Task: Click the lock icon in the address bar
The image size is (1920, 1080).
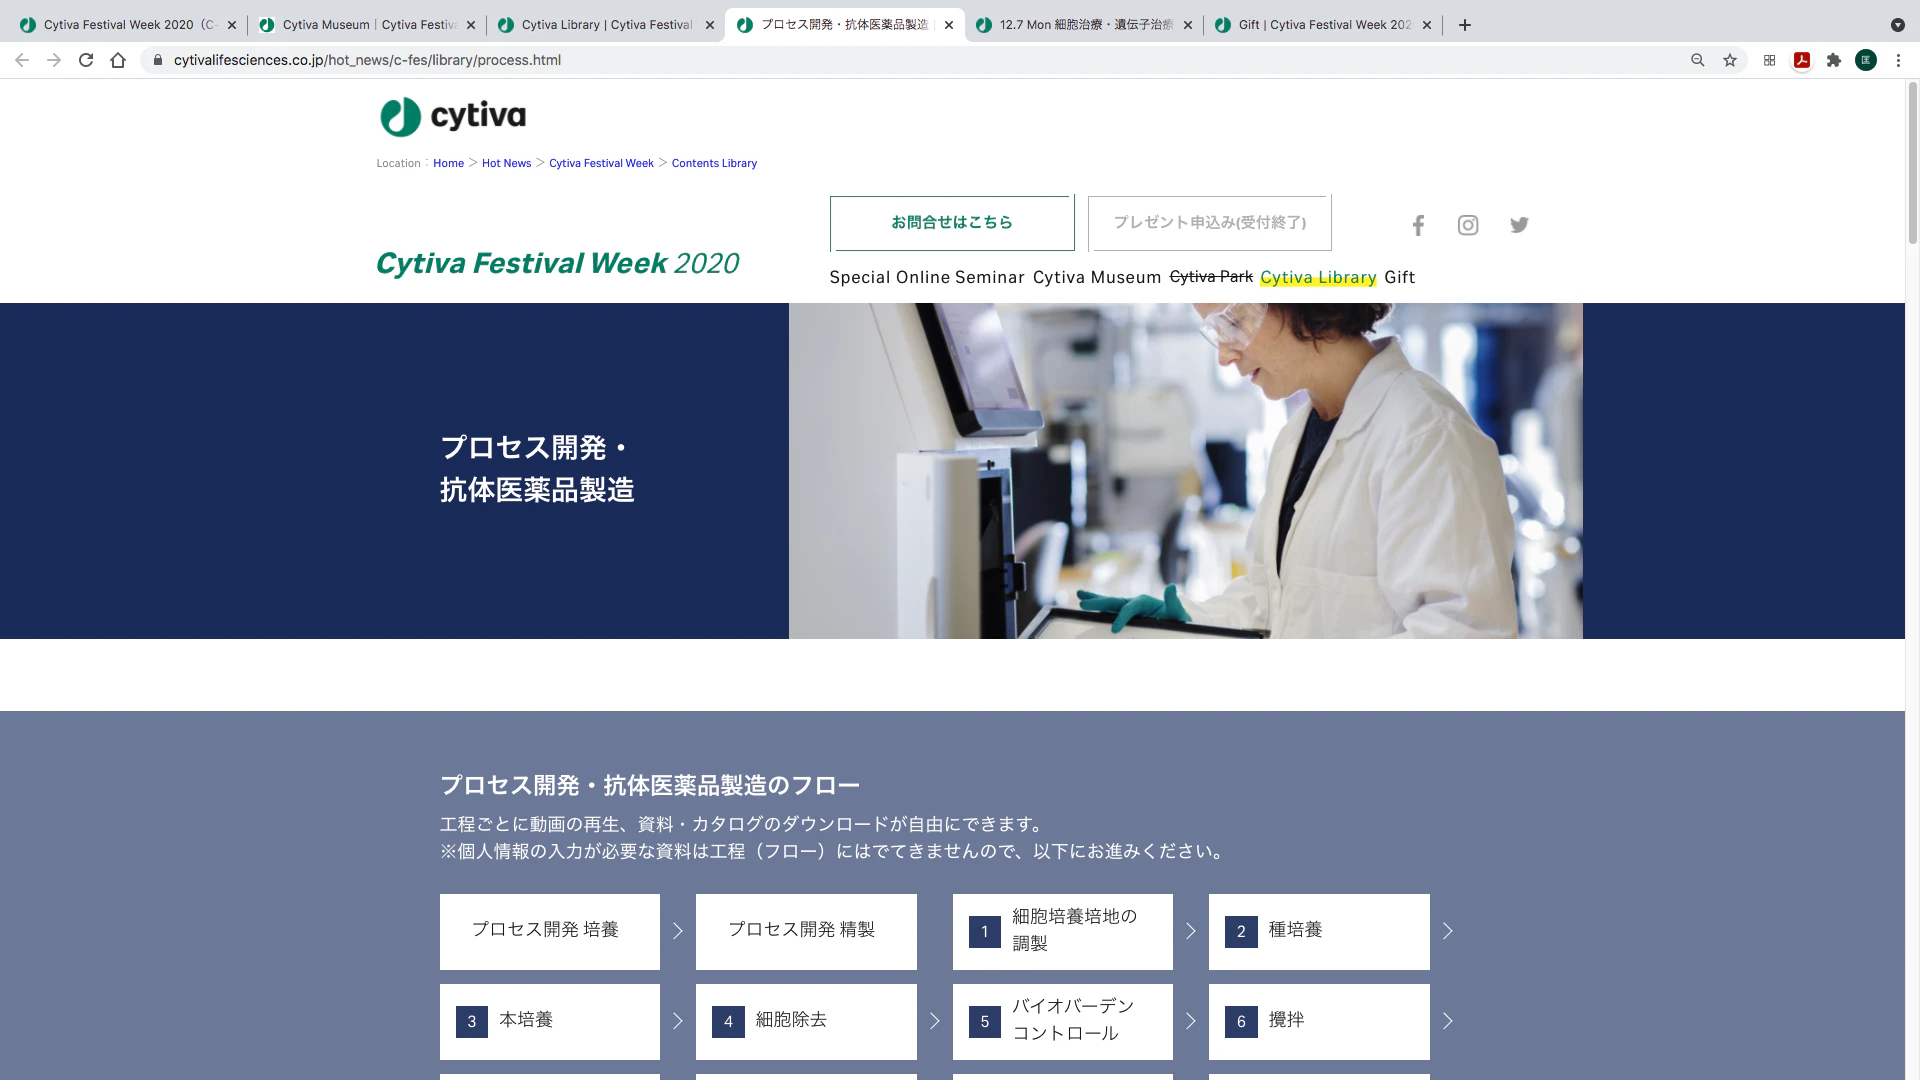Action: pos(157,60)
